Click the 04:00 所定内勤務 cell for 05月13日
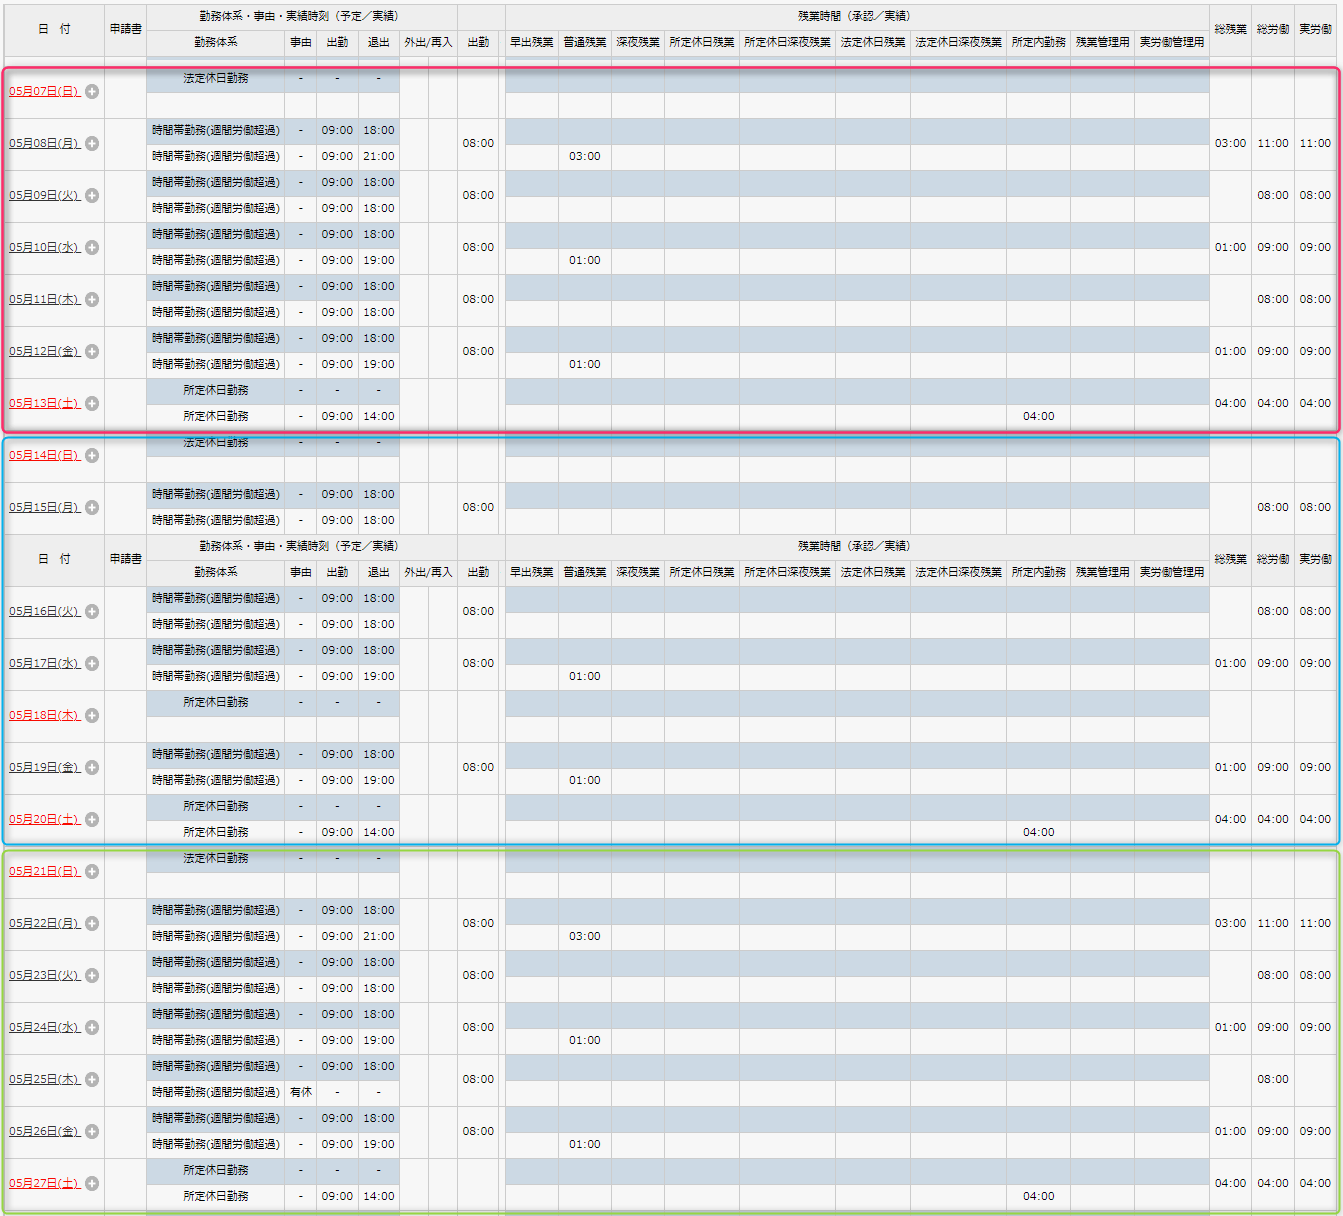The height and width of the screenshot is (1216, 1343). (x=1038, y=417)
